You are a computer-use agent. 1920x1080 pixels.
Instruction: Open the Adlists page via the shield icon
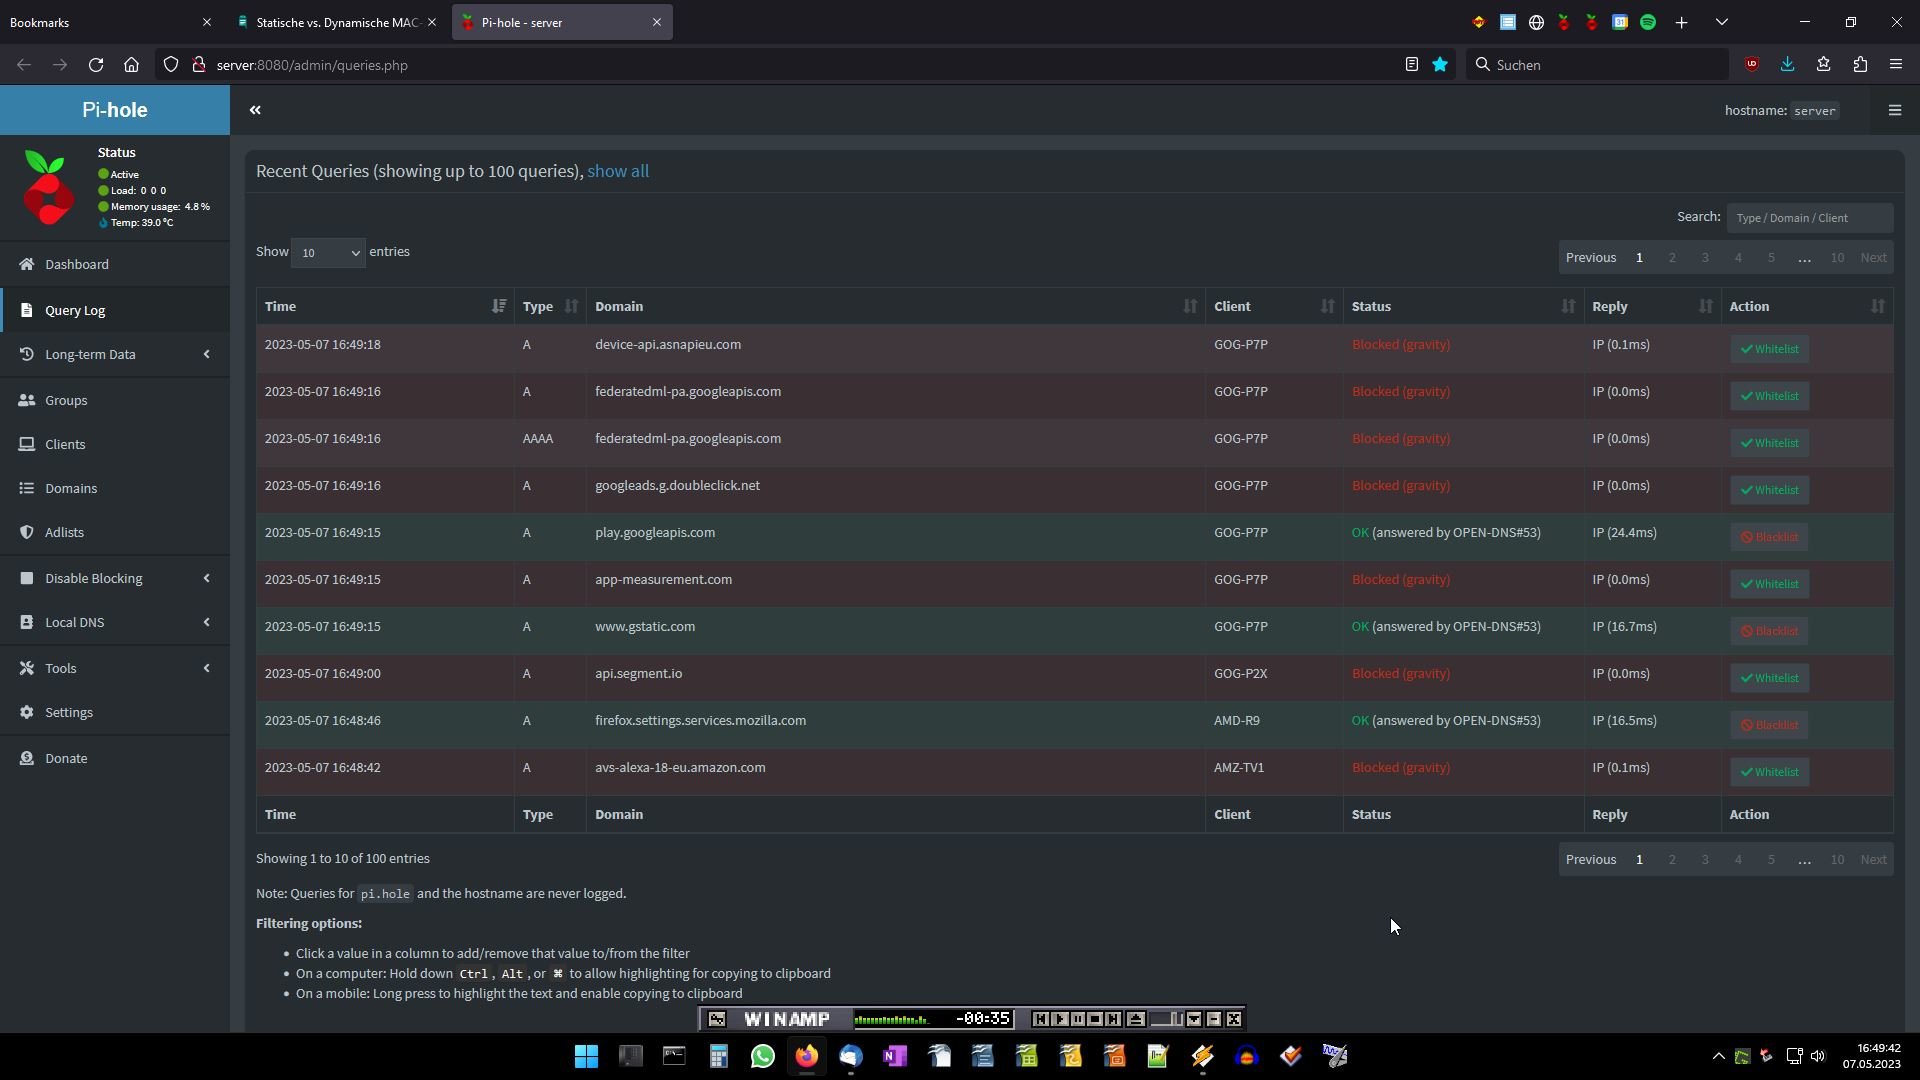[27, 532]
